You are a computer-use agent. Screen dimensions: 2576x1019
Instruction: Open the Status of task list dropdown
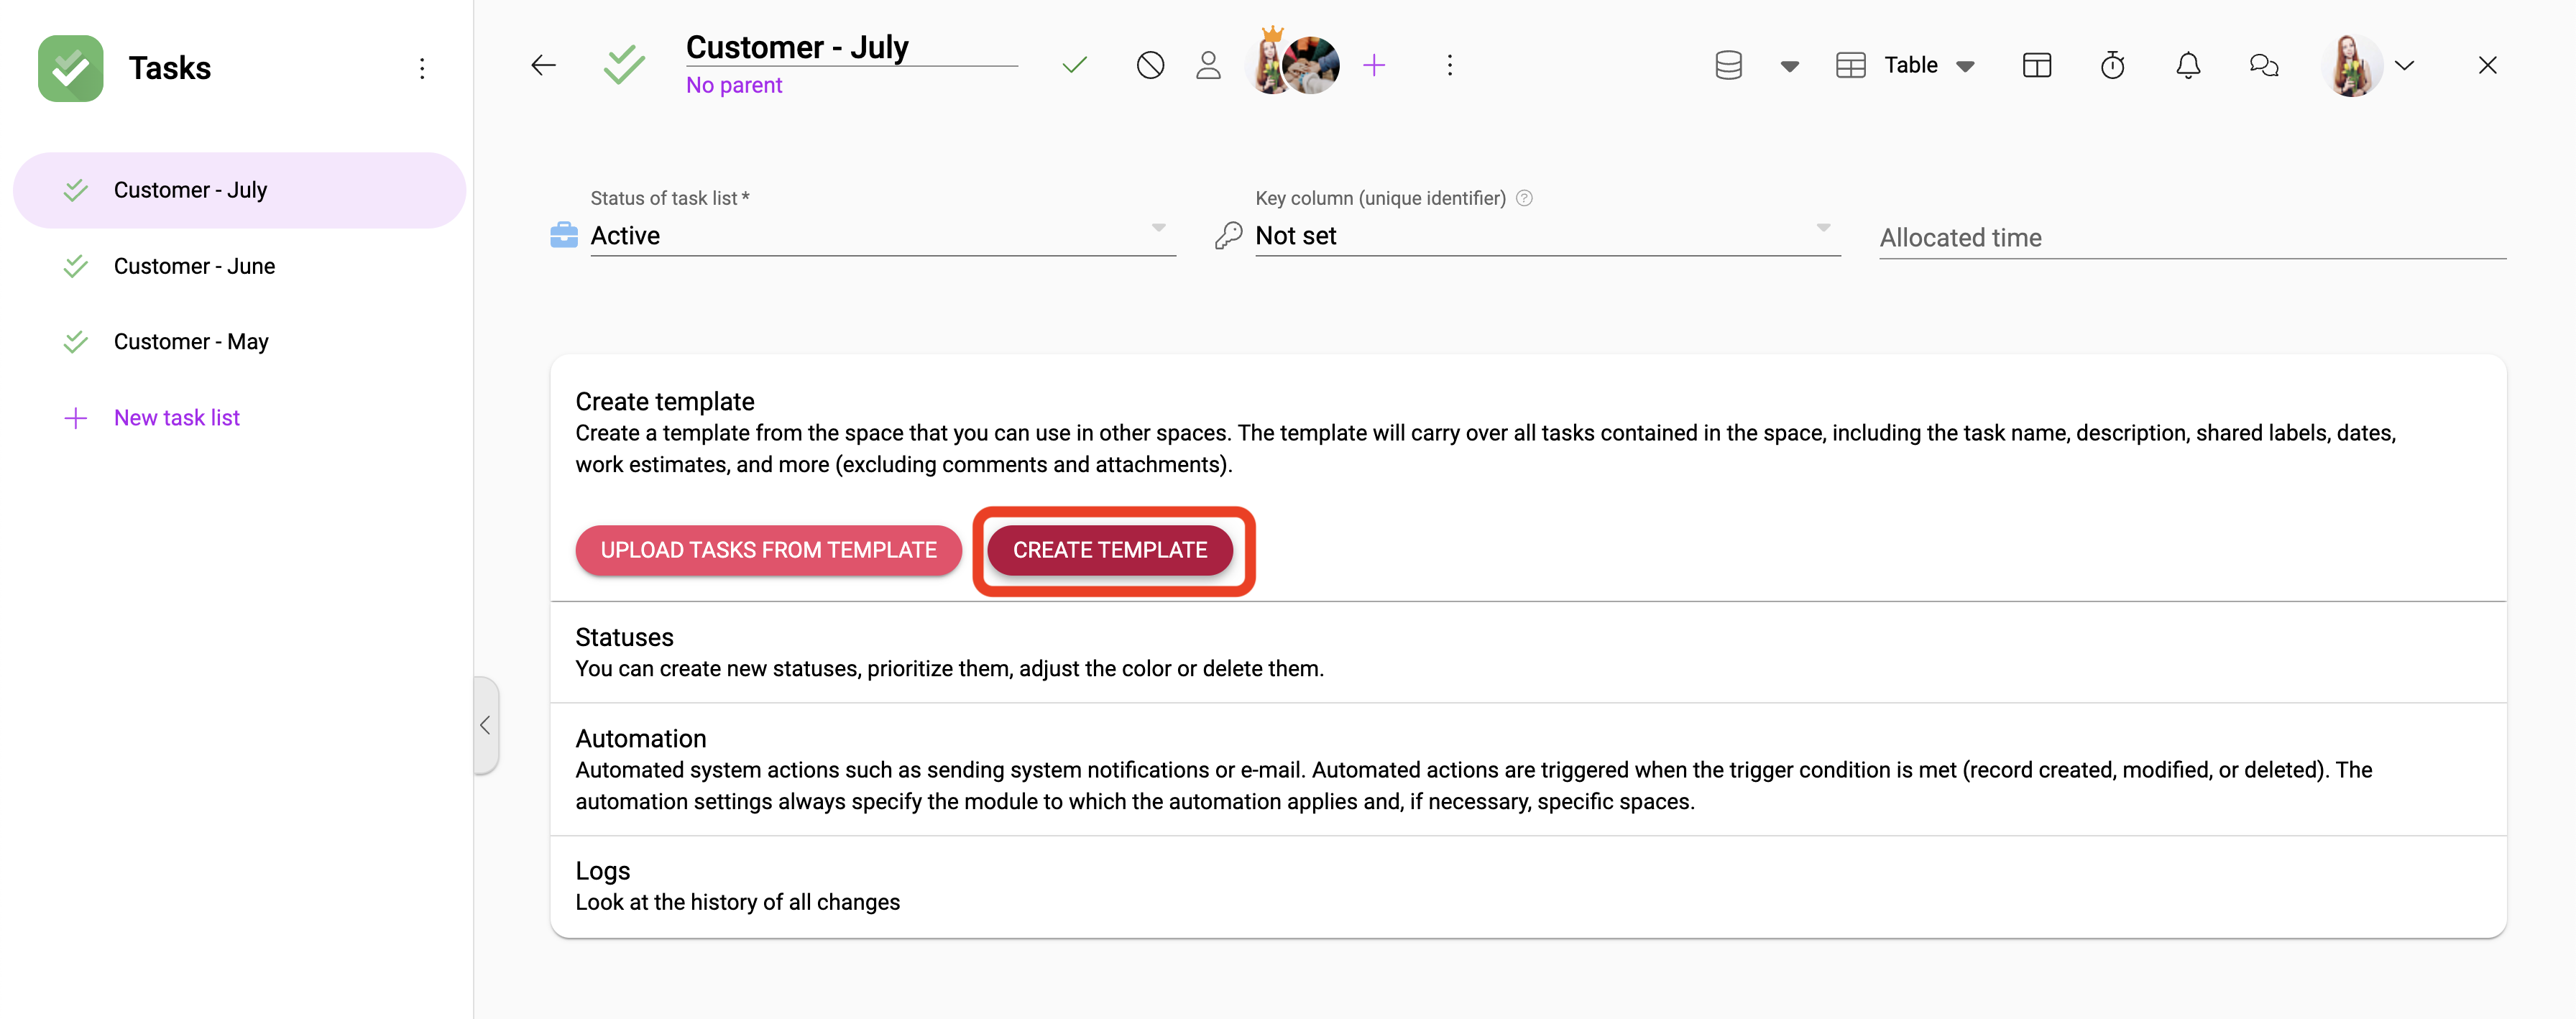coord(882,235)
